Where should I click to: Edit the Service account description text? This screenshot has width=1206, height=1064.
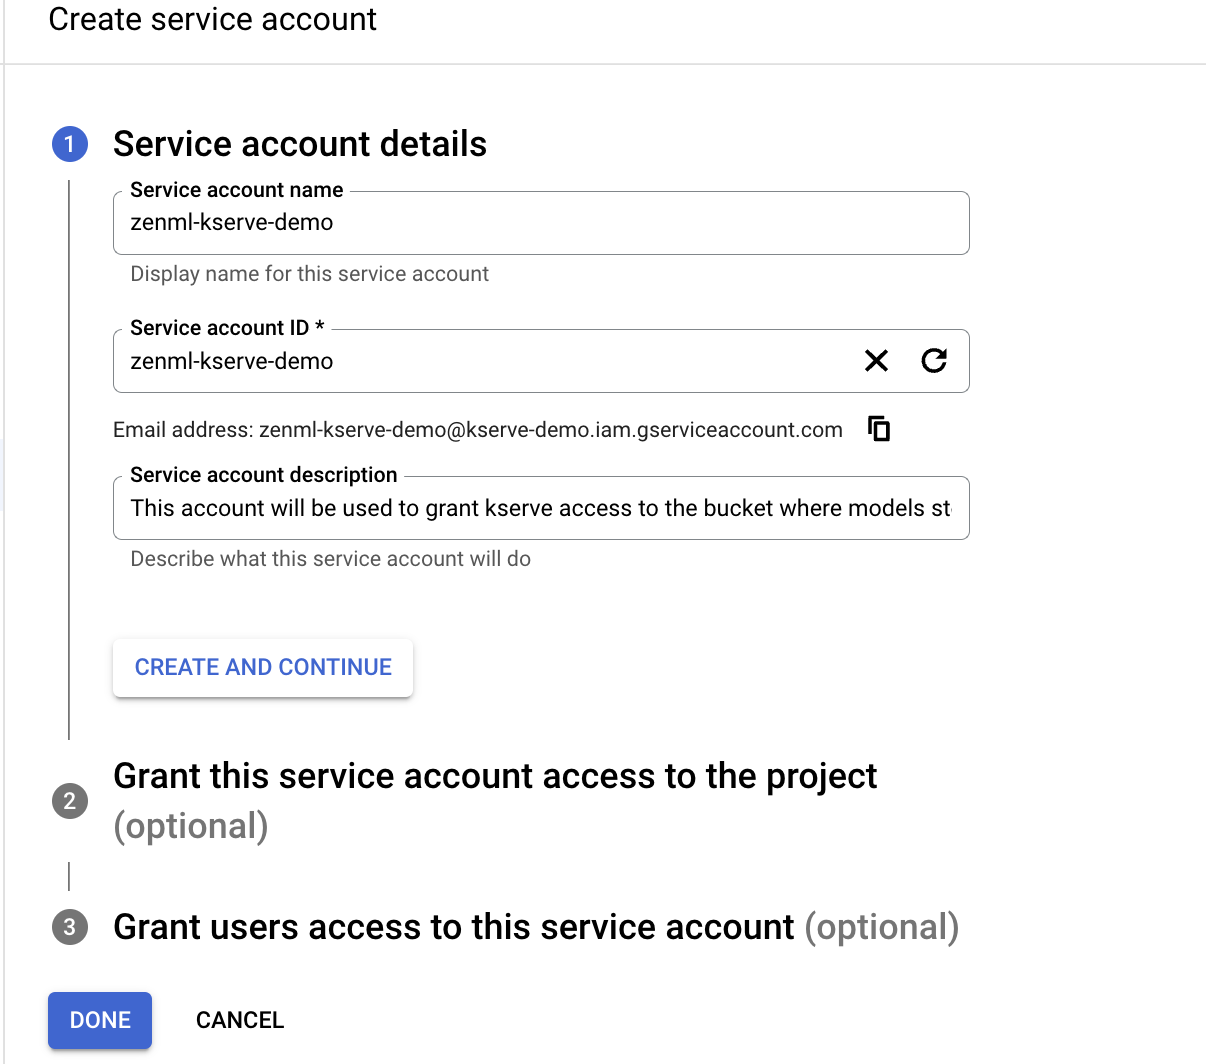pyautogui.click(x=540, y=508)
